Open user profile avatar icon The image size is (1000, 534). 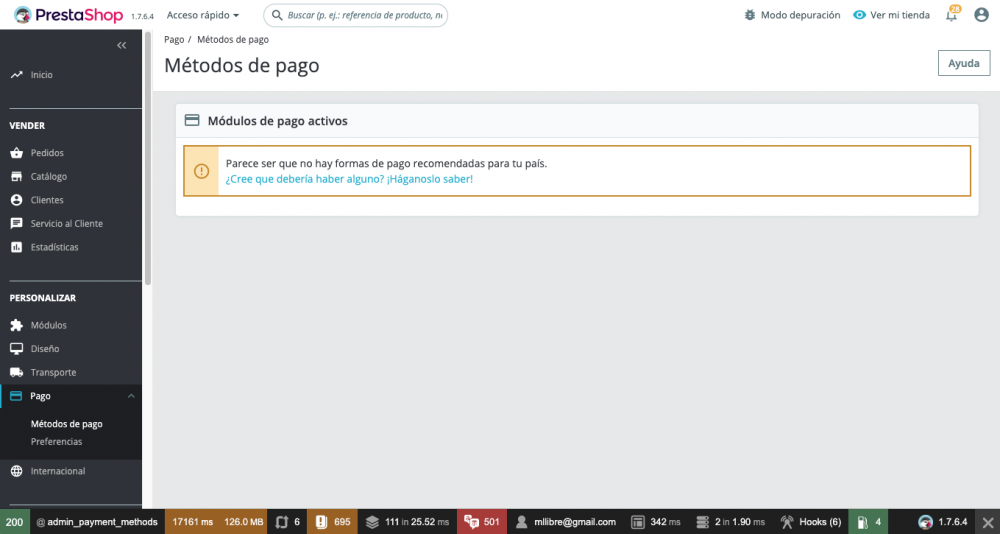pyautogui.click(x=982, y=15)
